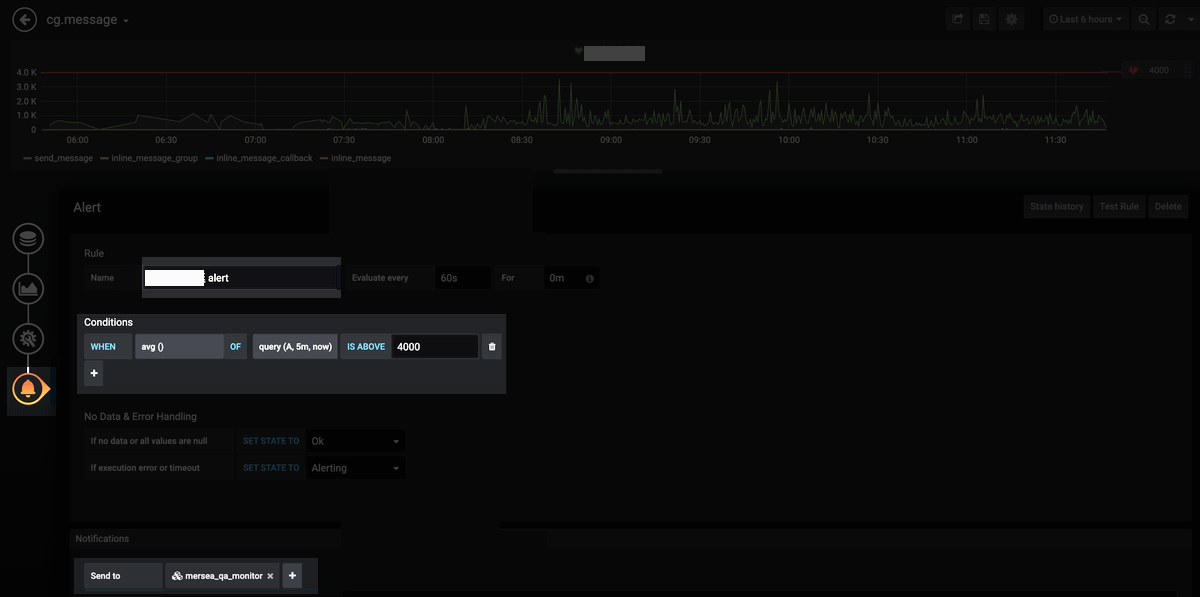Expand the Last 6 hours time picker
1200x597 pixels.
tap(1085, 18)
